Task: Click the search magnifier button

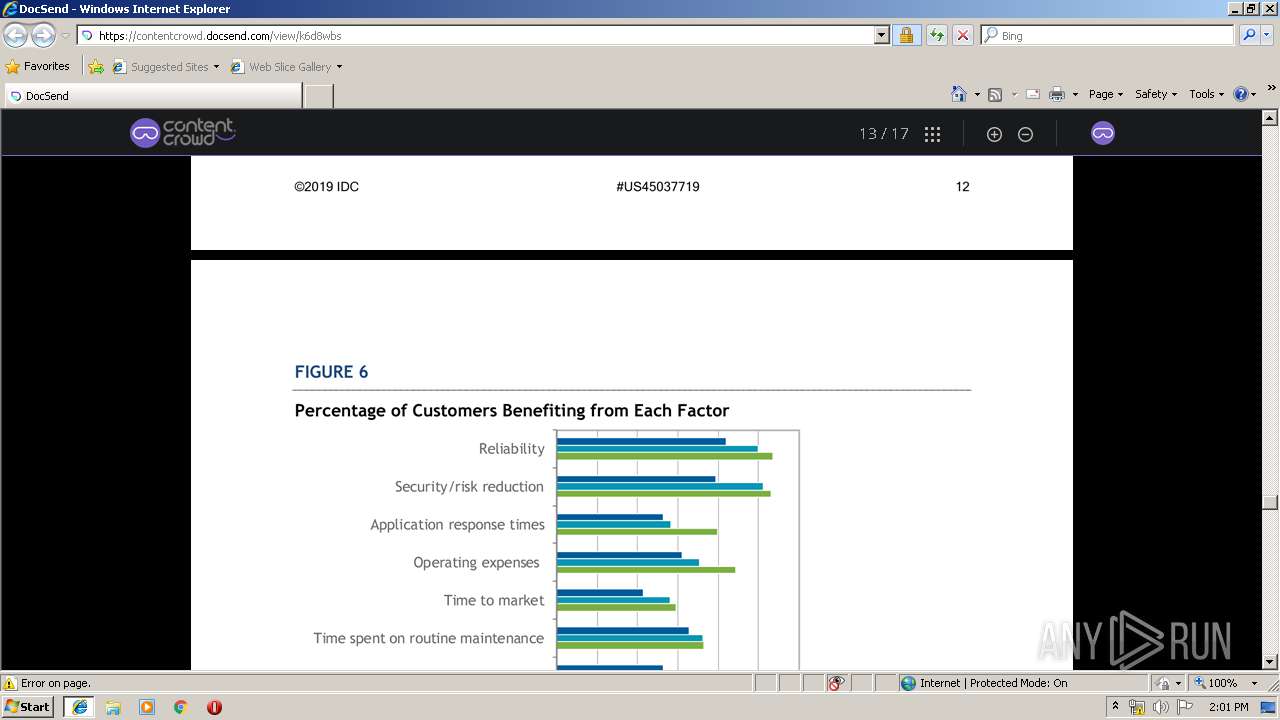Action: (1247, 35)
